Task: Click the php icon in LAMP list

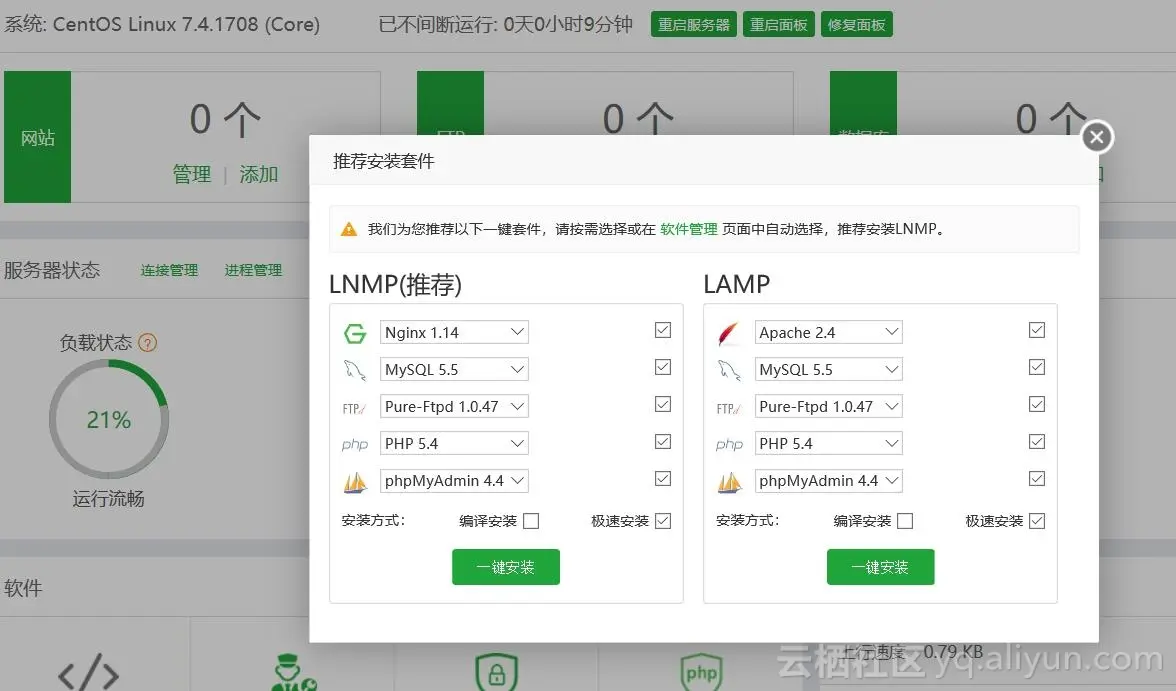Action: [729, 445]
